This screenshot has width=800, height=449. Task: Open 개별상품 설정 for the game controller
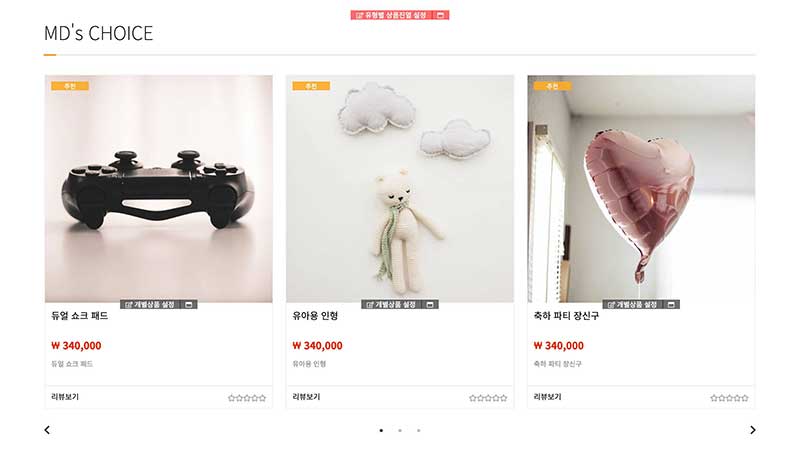pyautogui.click(x=151, y=305)
